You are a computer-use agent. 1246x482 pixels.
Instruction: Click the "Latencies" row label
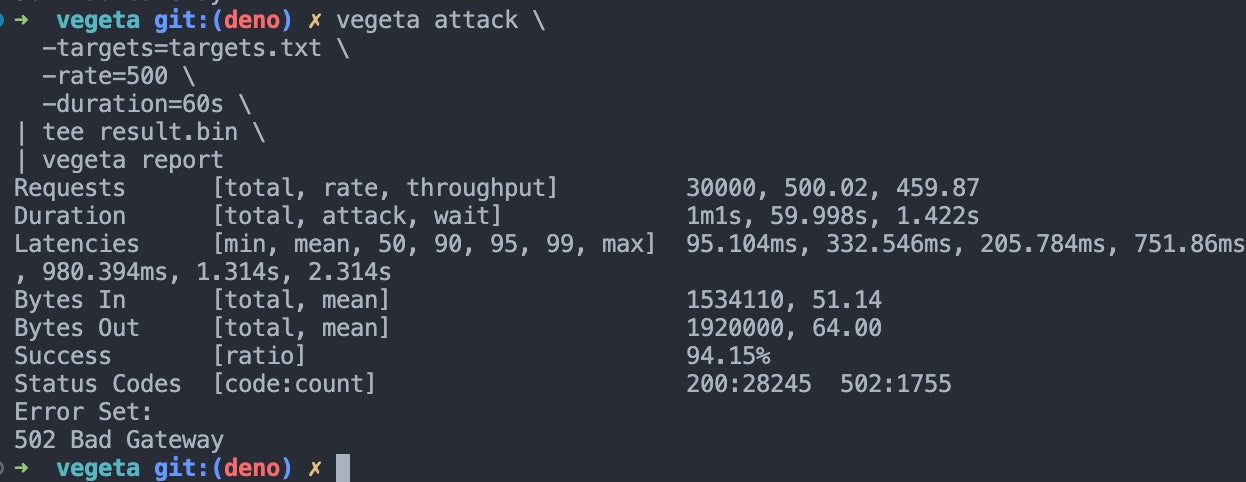click(x=77, y=244)
